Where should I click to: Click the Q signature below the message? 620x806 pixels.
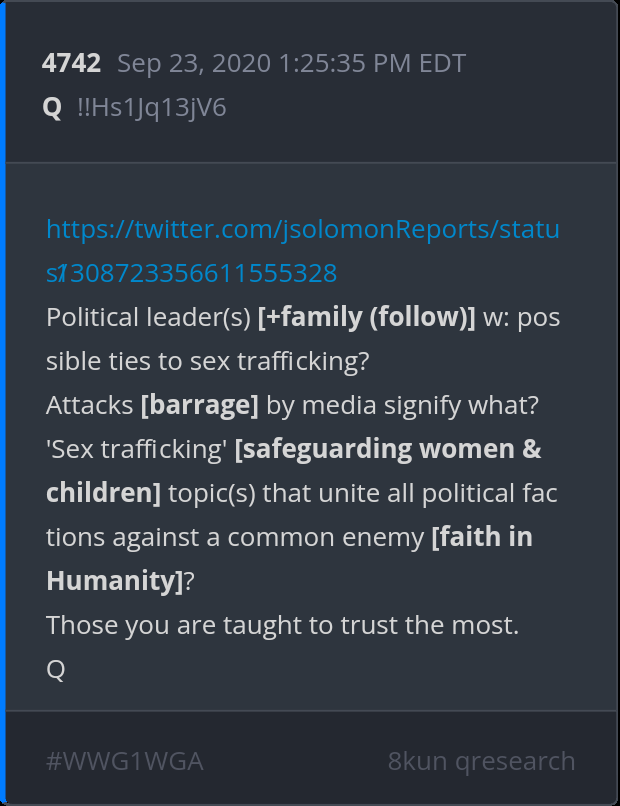[x=55, y=669]
